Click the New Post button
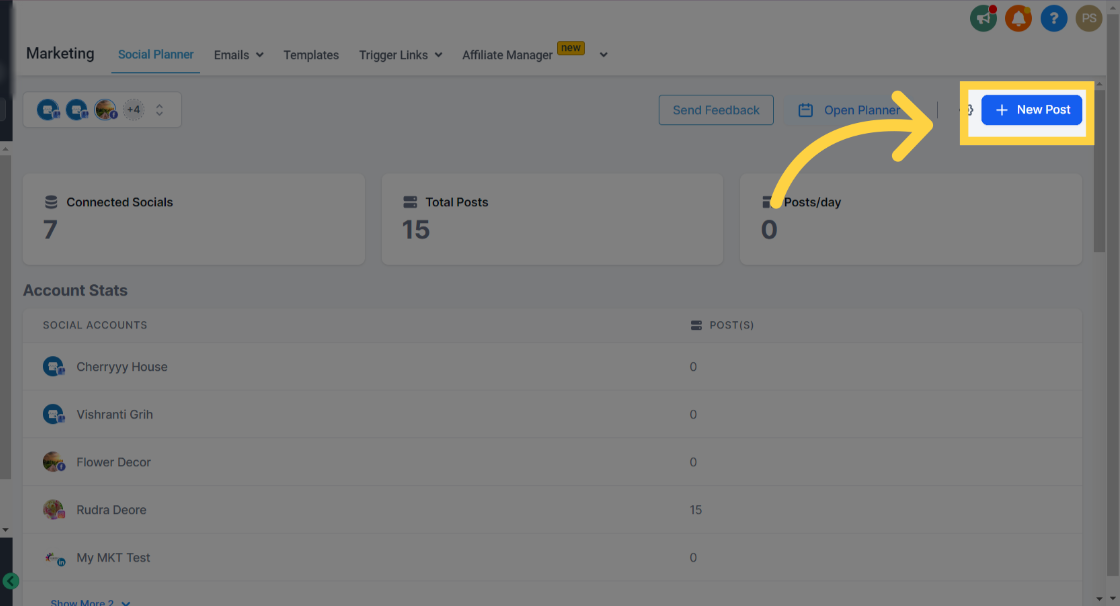This screenshot has height=606, width=1120. 1031,110
